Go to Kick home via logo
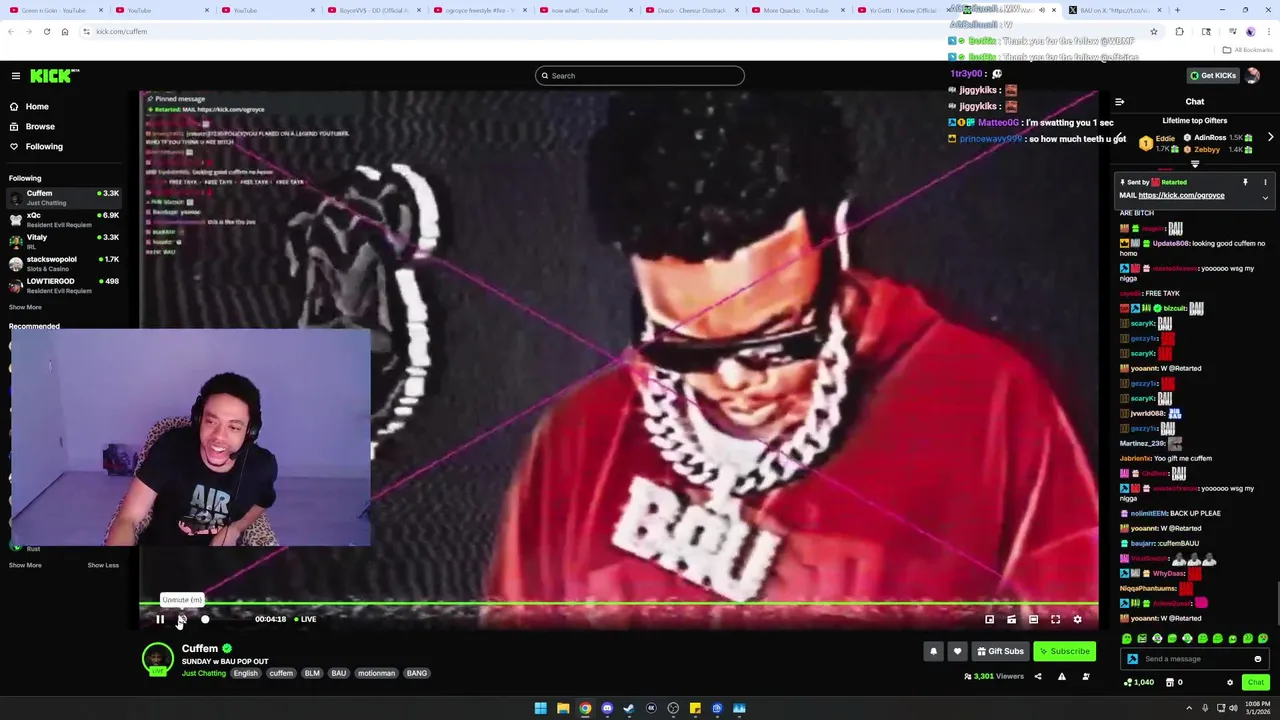1280x720 pixels. (54, 76)
